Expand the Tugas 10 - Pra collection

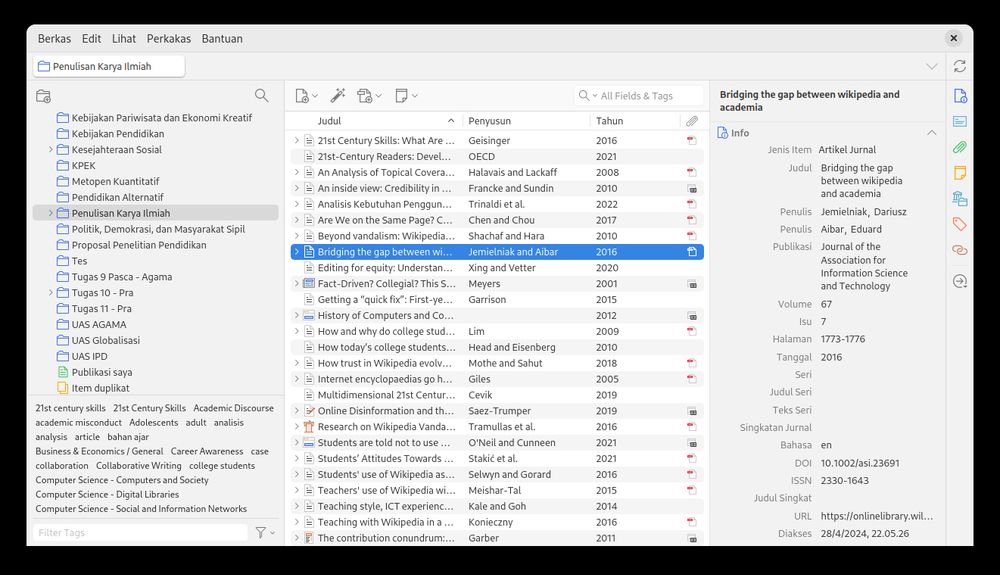pos(50,293)
